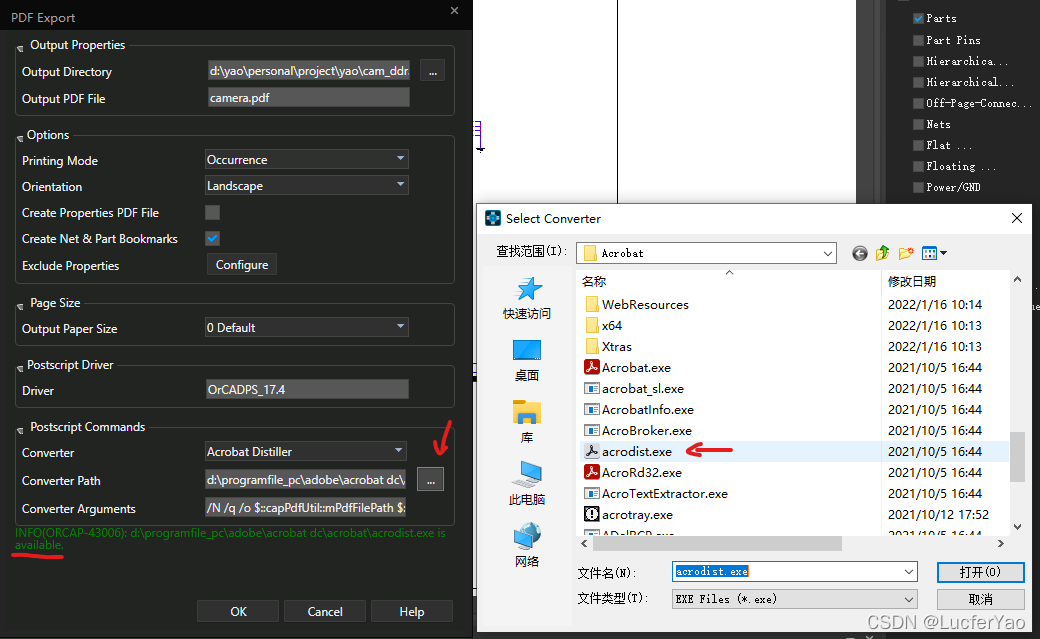Click the Select Converter dialog app icon

(493, 218)
